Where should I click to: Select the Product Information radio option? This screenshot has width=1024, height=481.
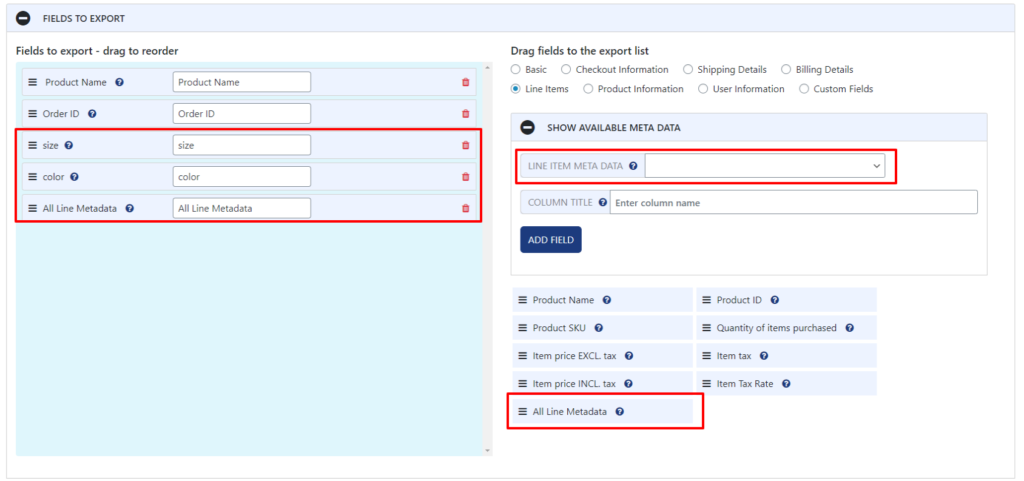coord(588,89)
